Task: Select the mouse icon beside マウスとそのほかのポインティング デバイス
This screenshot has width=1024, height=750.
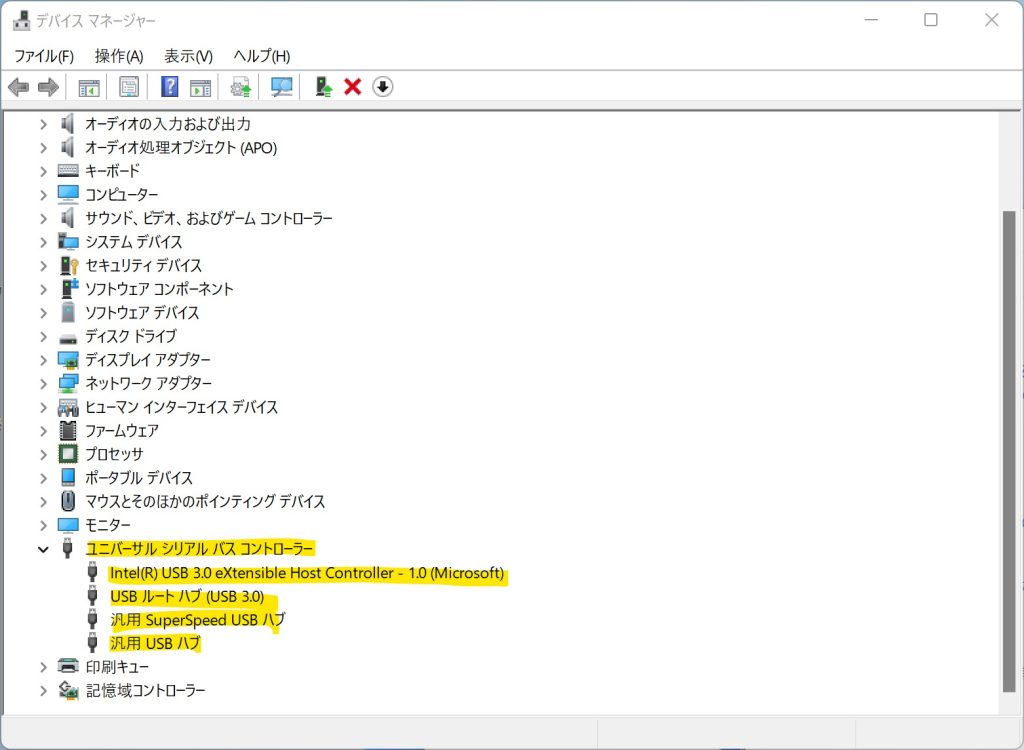Action: point(68,501)
